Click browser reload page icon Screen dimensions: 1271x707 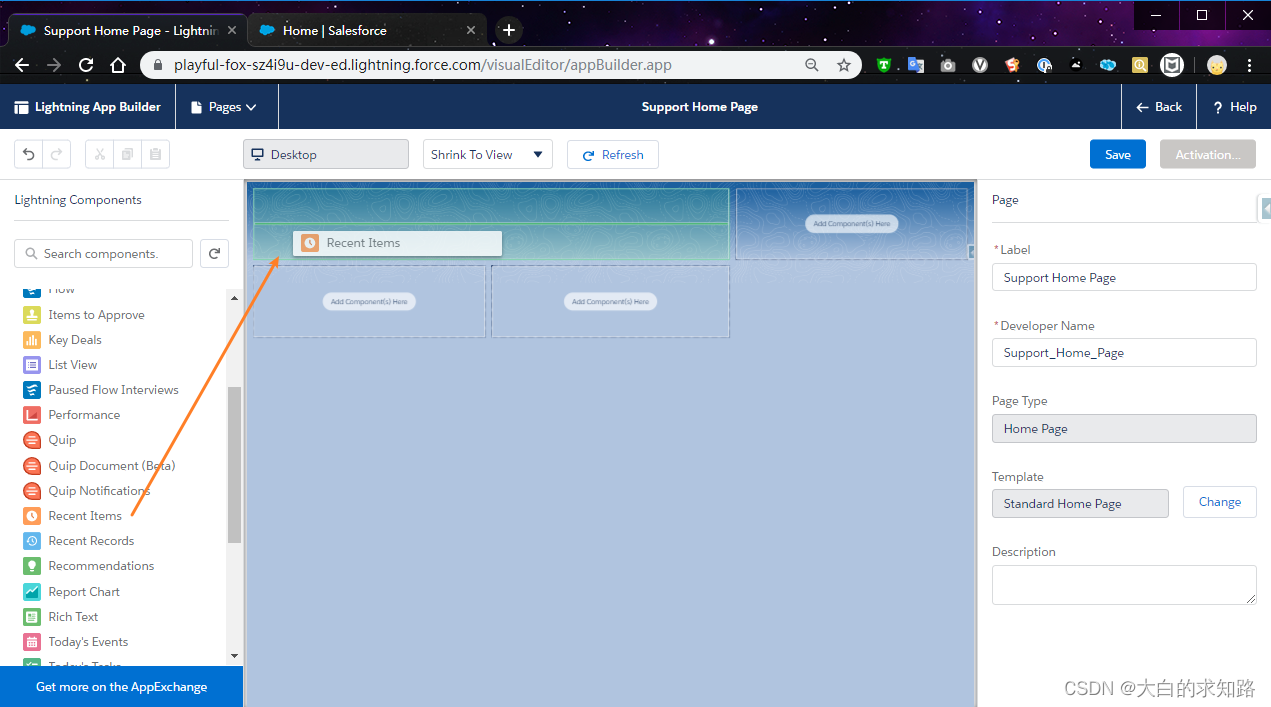point(86,65)
